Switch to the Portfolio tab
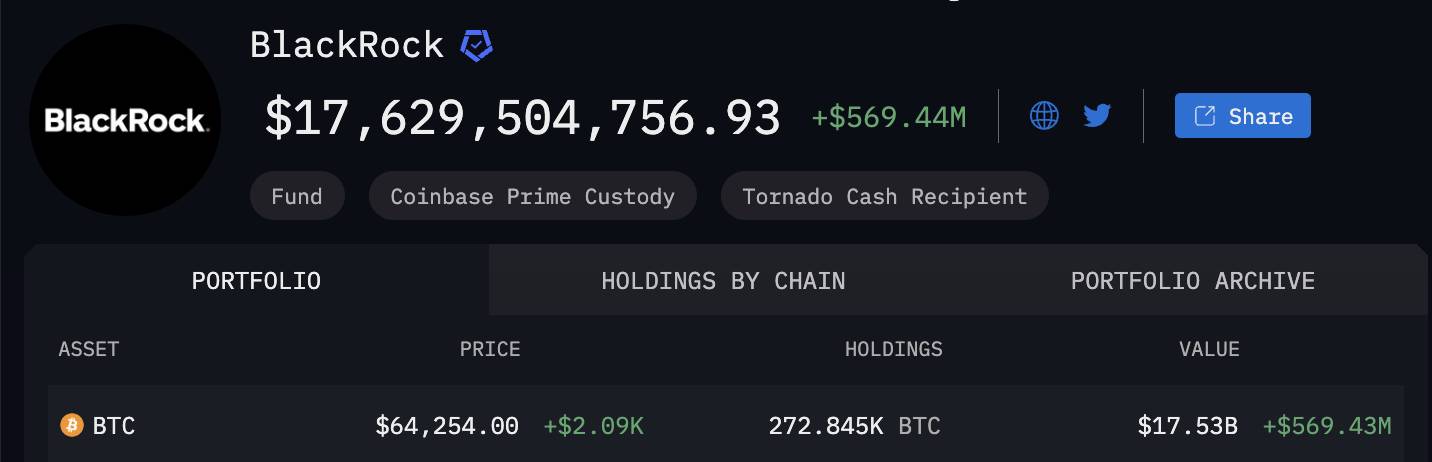The width and height of the screenshot is (1432, 462). 256,281
